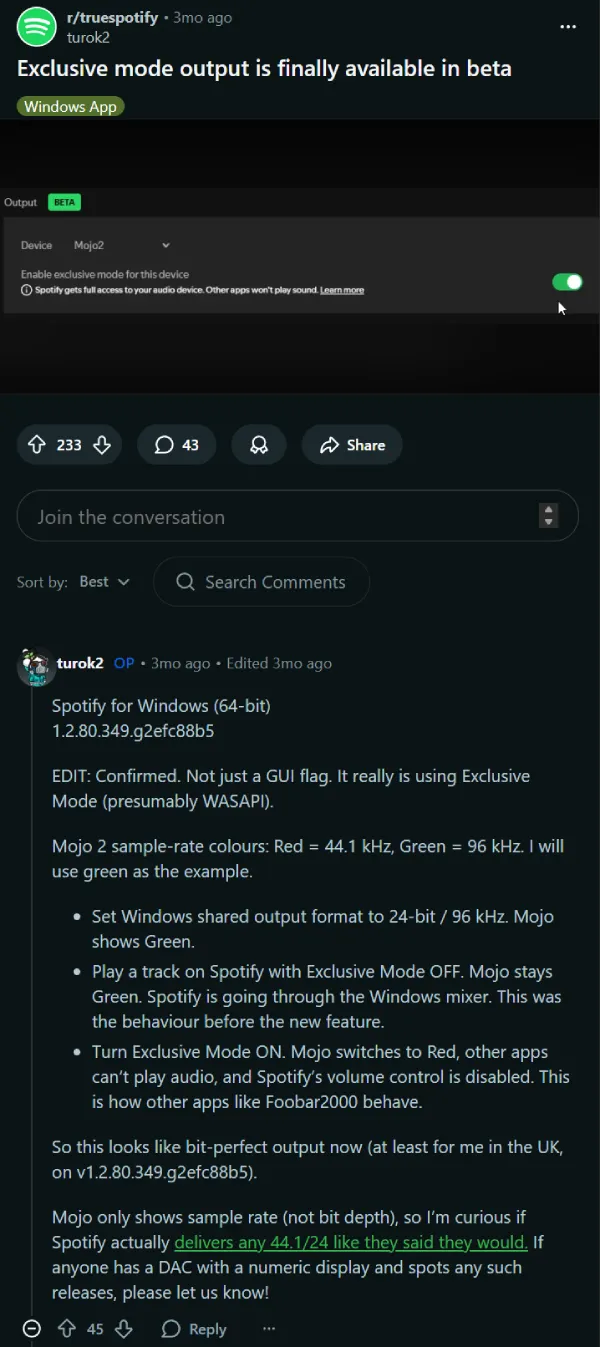Give an award to the post
The height and width of the screenshot is (1347, 600).
click(259, 445)
